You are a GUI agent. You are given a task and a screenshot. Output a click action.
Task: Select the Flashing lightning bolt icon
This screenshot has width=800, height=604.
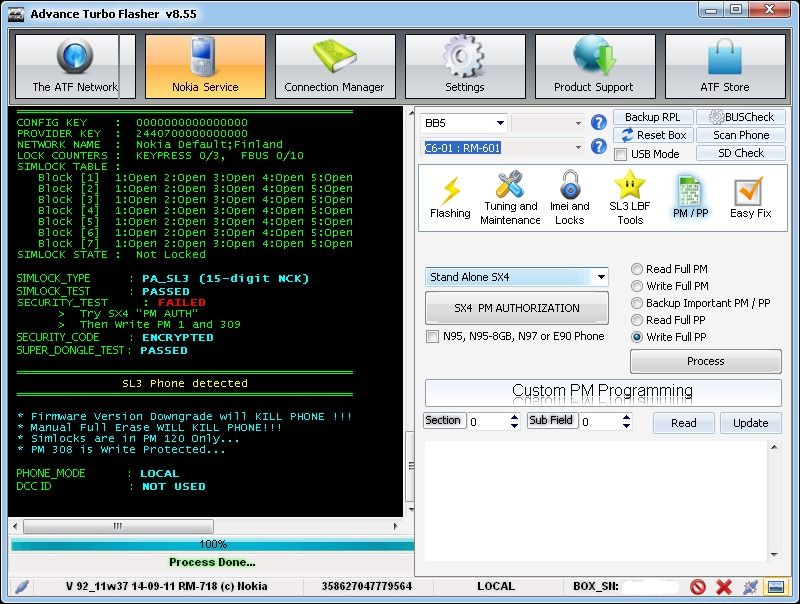[x=451, y=191]
